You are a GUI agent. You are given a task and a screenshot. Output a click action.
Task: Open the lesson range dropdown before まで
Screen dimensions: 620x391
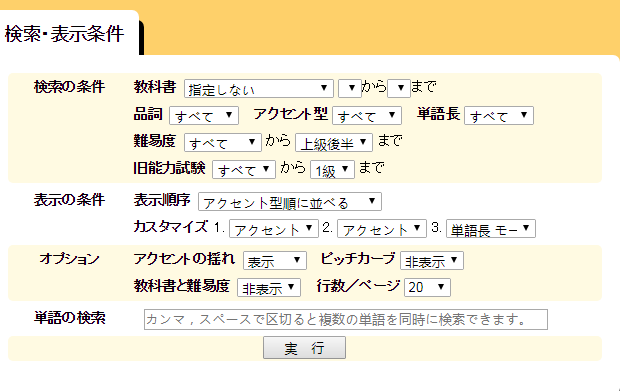coord(399,89)
